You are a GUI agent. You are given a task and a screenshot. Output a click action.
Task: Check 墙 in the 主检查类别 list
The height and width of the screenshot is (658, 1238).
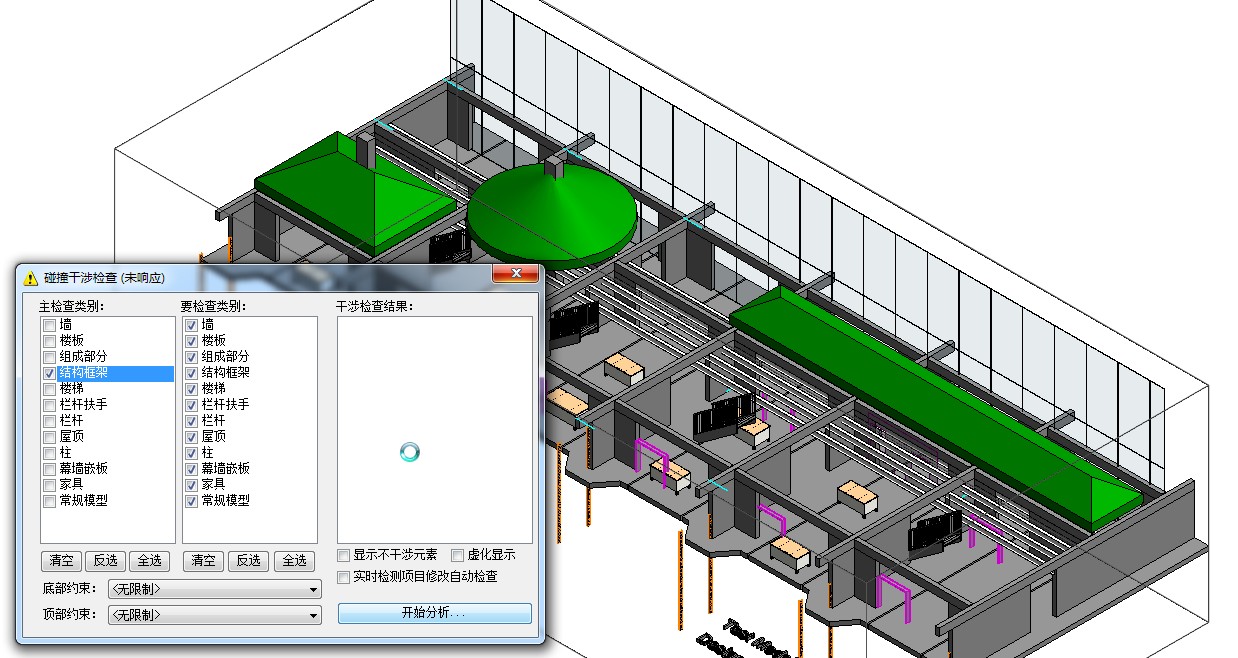[50, 325]
